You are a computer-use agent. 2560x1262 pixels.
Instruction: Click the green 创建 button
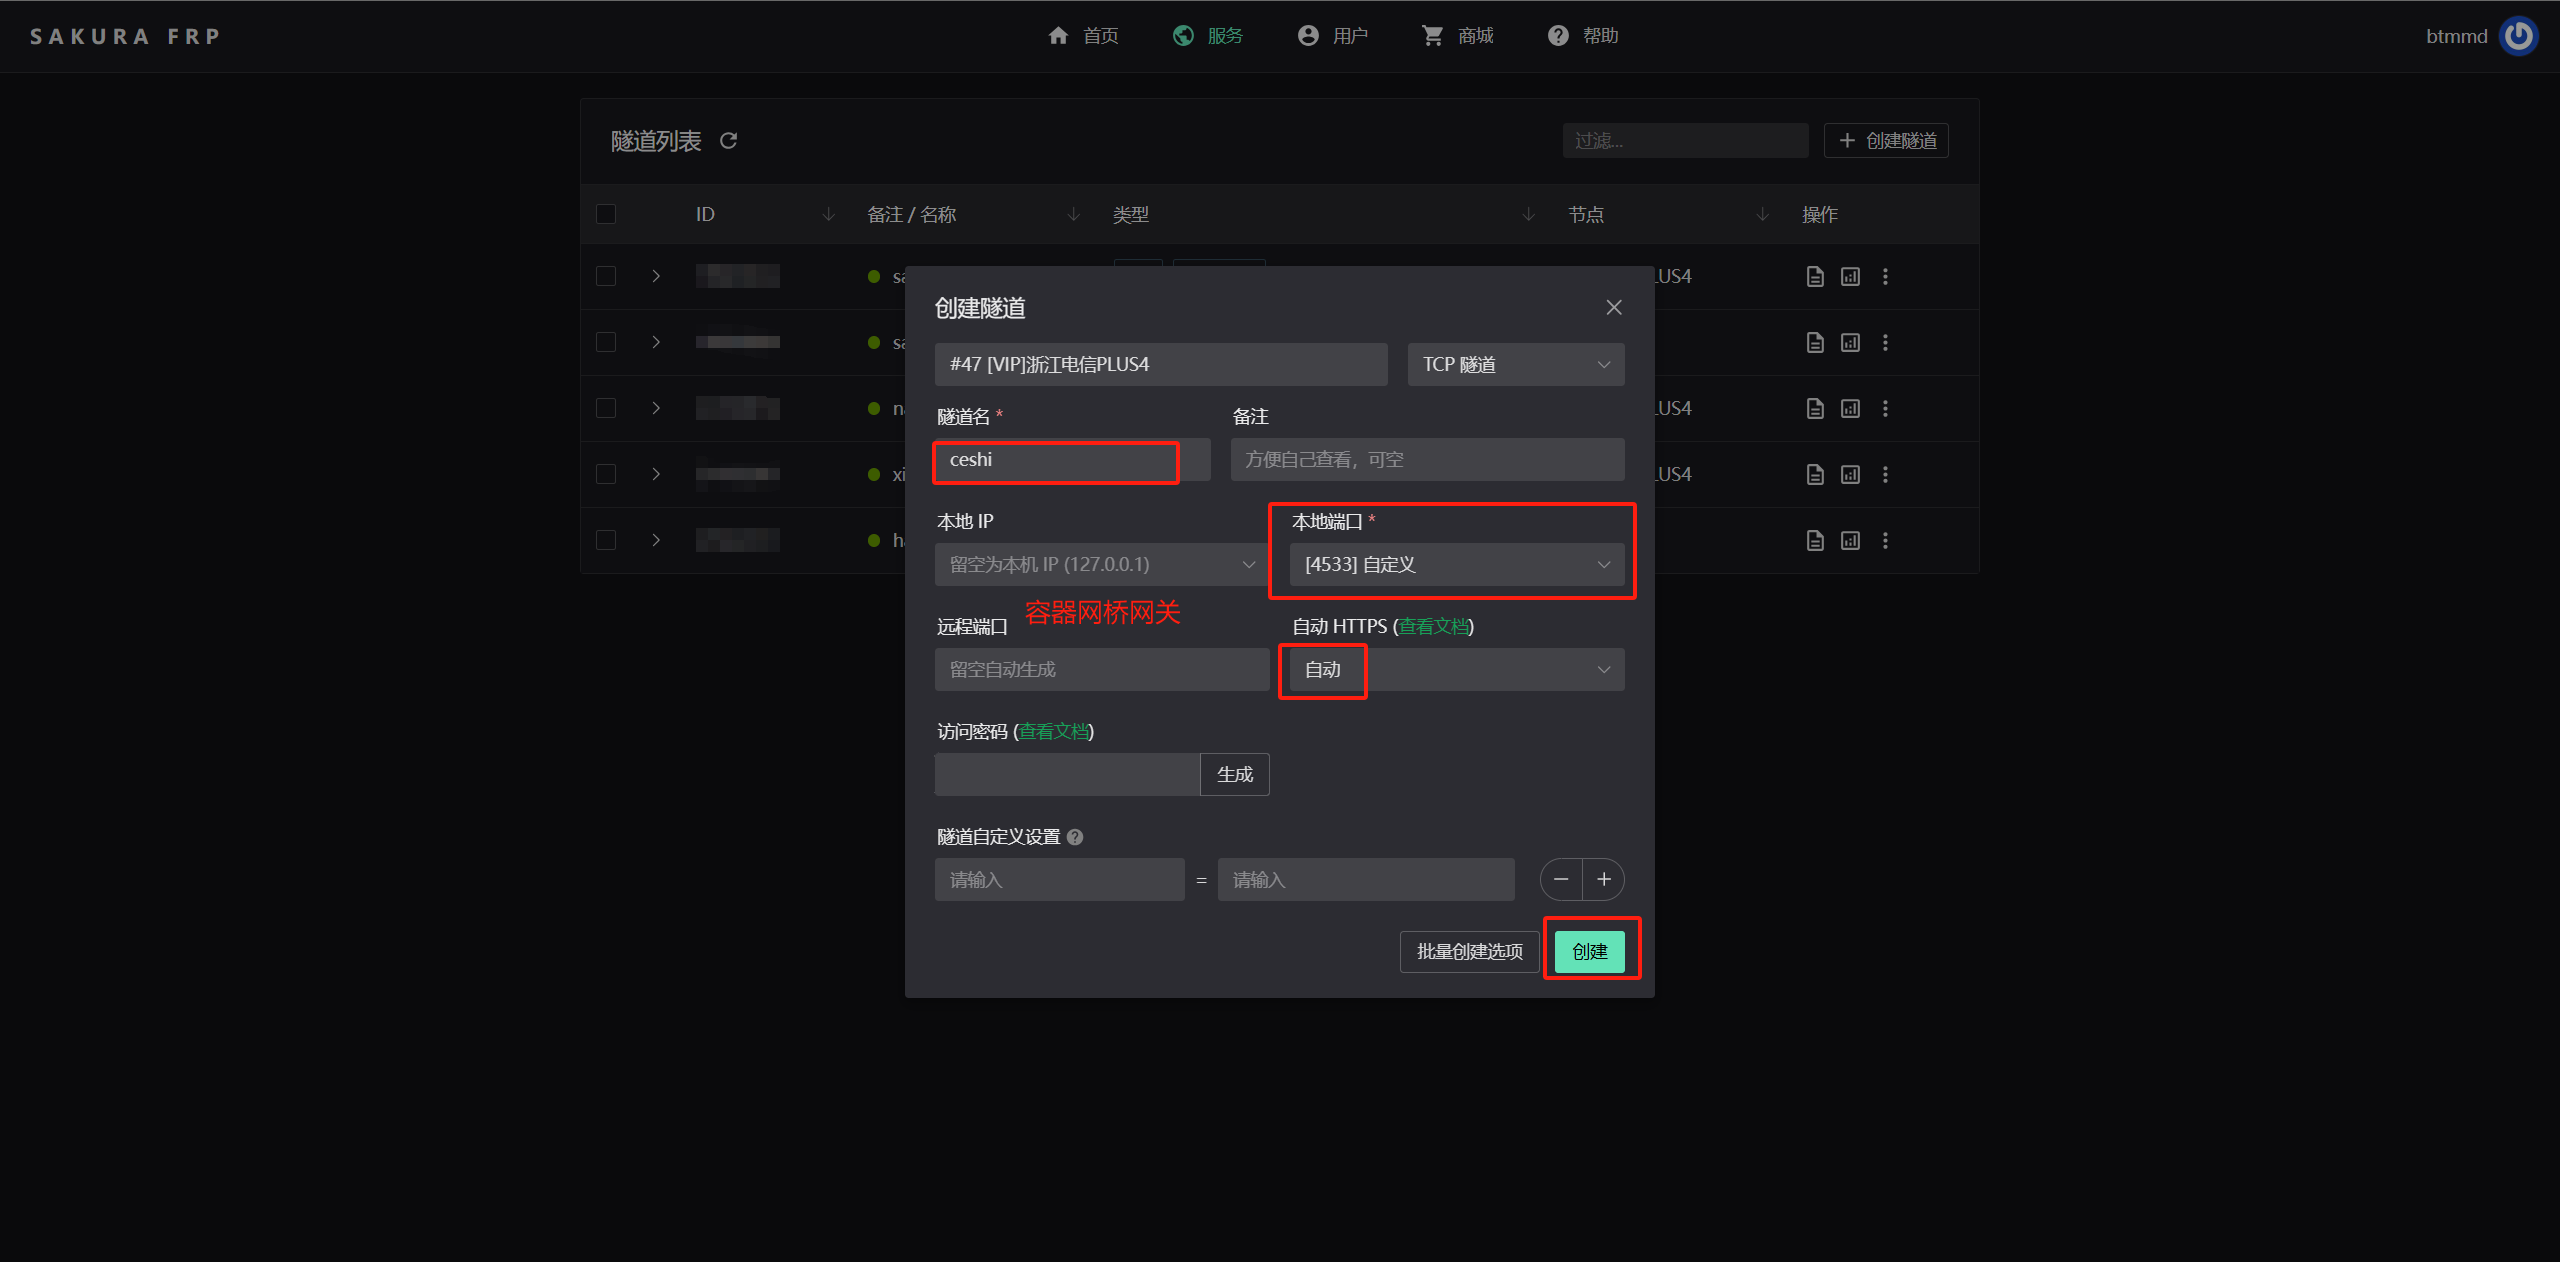[1589, 952]
